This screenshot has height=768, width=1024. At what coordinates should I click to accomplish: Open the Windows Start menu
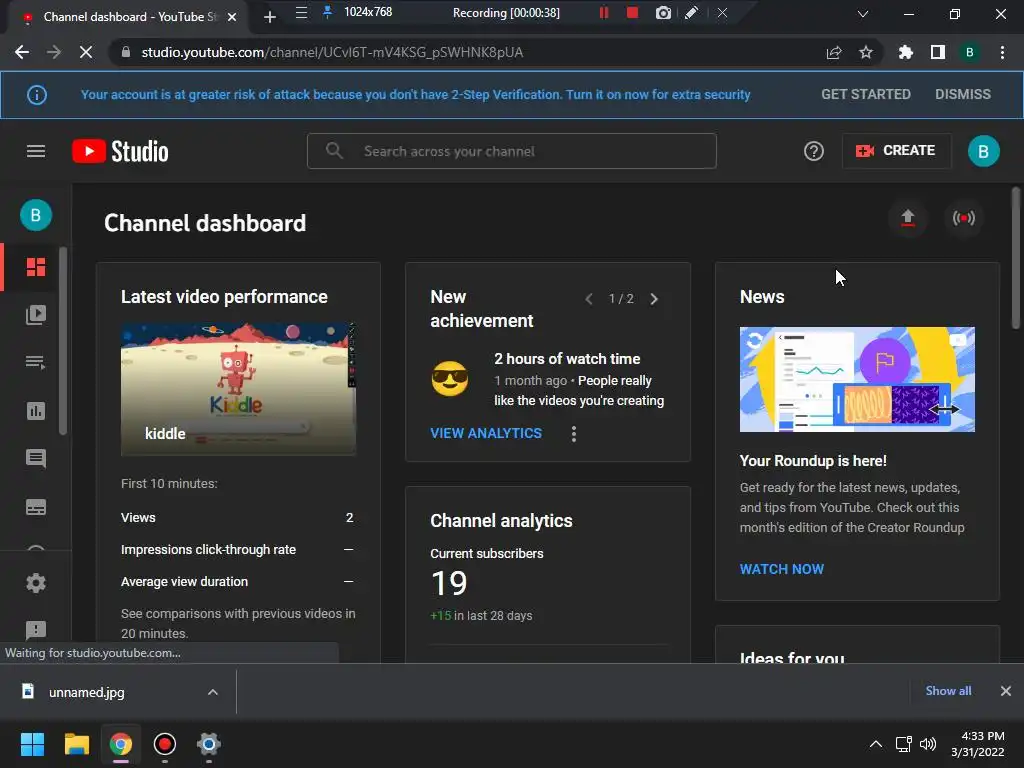[32, 744]
